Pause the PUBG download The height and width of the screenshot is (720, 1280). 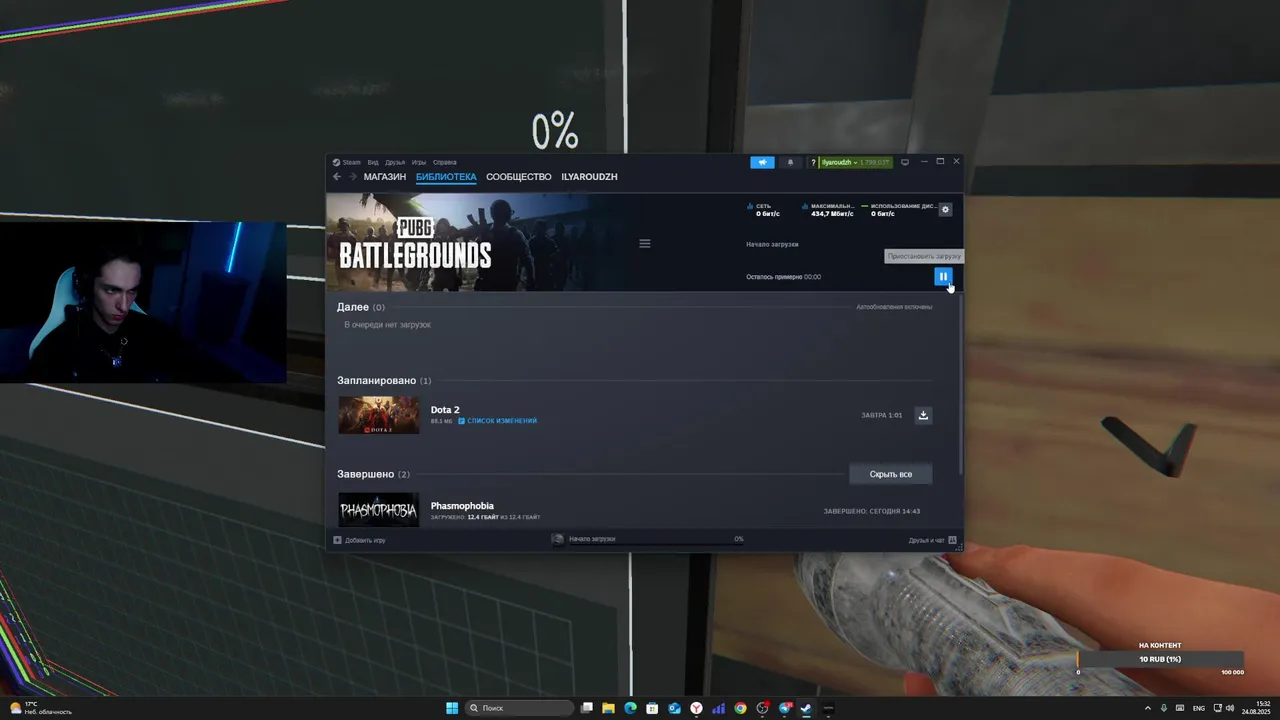click(943, 277)
